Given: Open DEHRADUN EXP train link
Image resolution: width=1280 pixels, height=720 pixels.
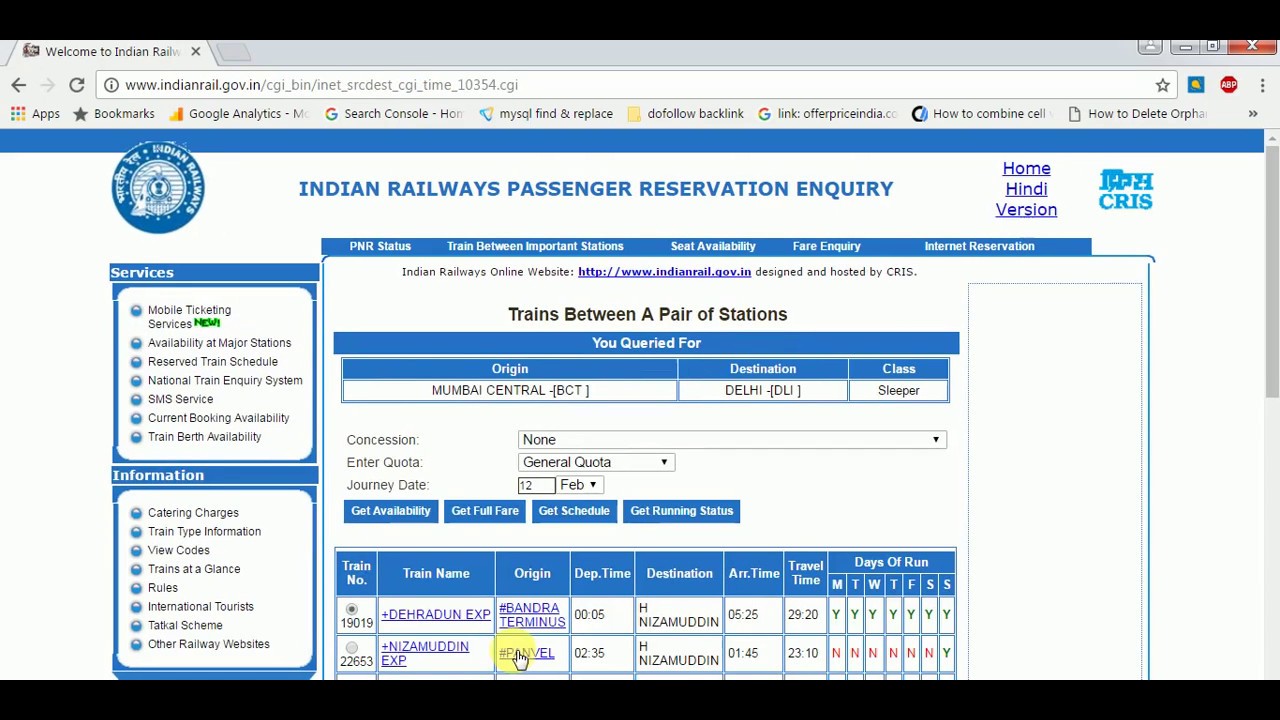Looking at the screenshot, I should pyautogui.click(x=436, y=615).
